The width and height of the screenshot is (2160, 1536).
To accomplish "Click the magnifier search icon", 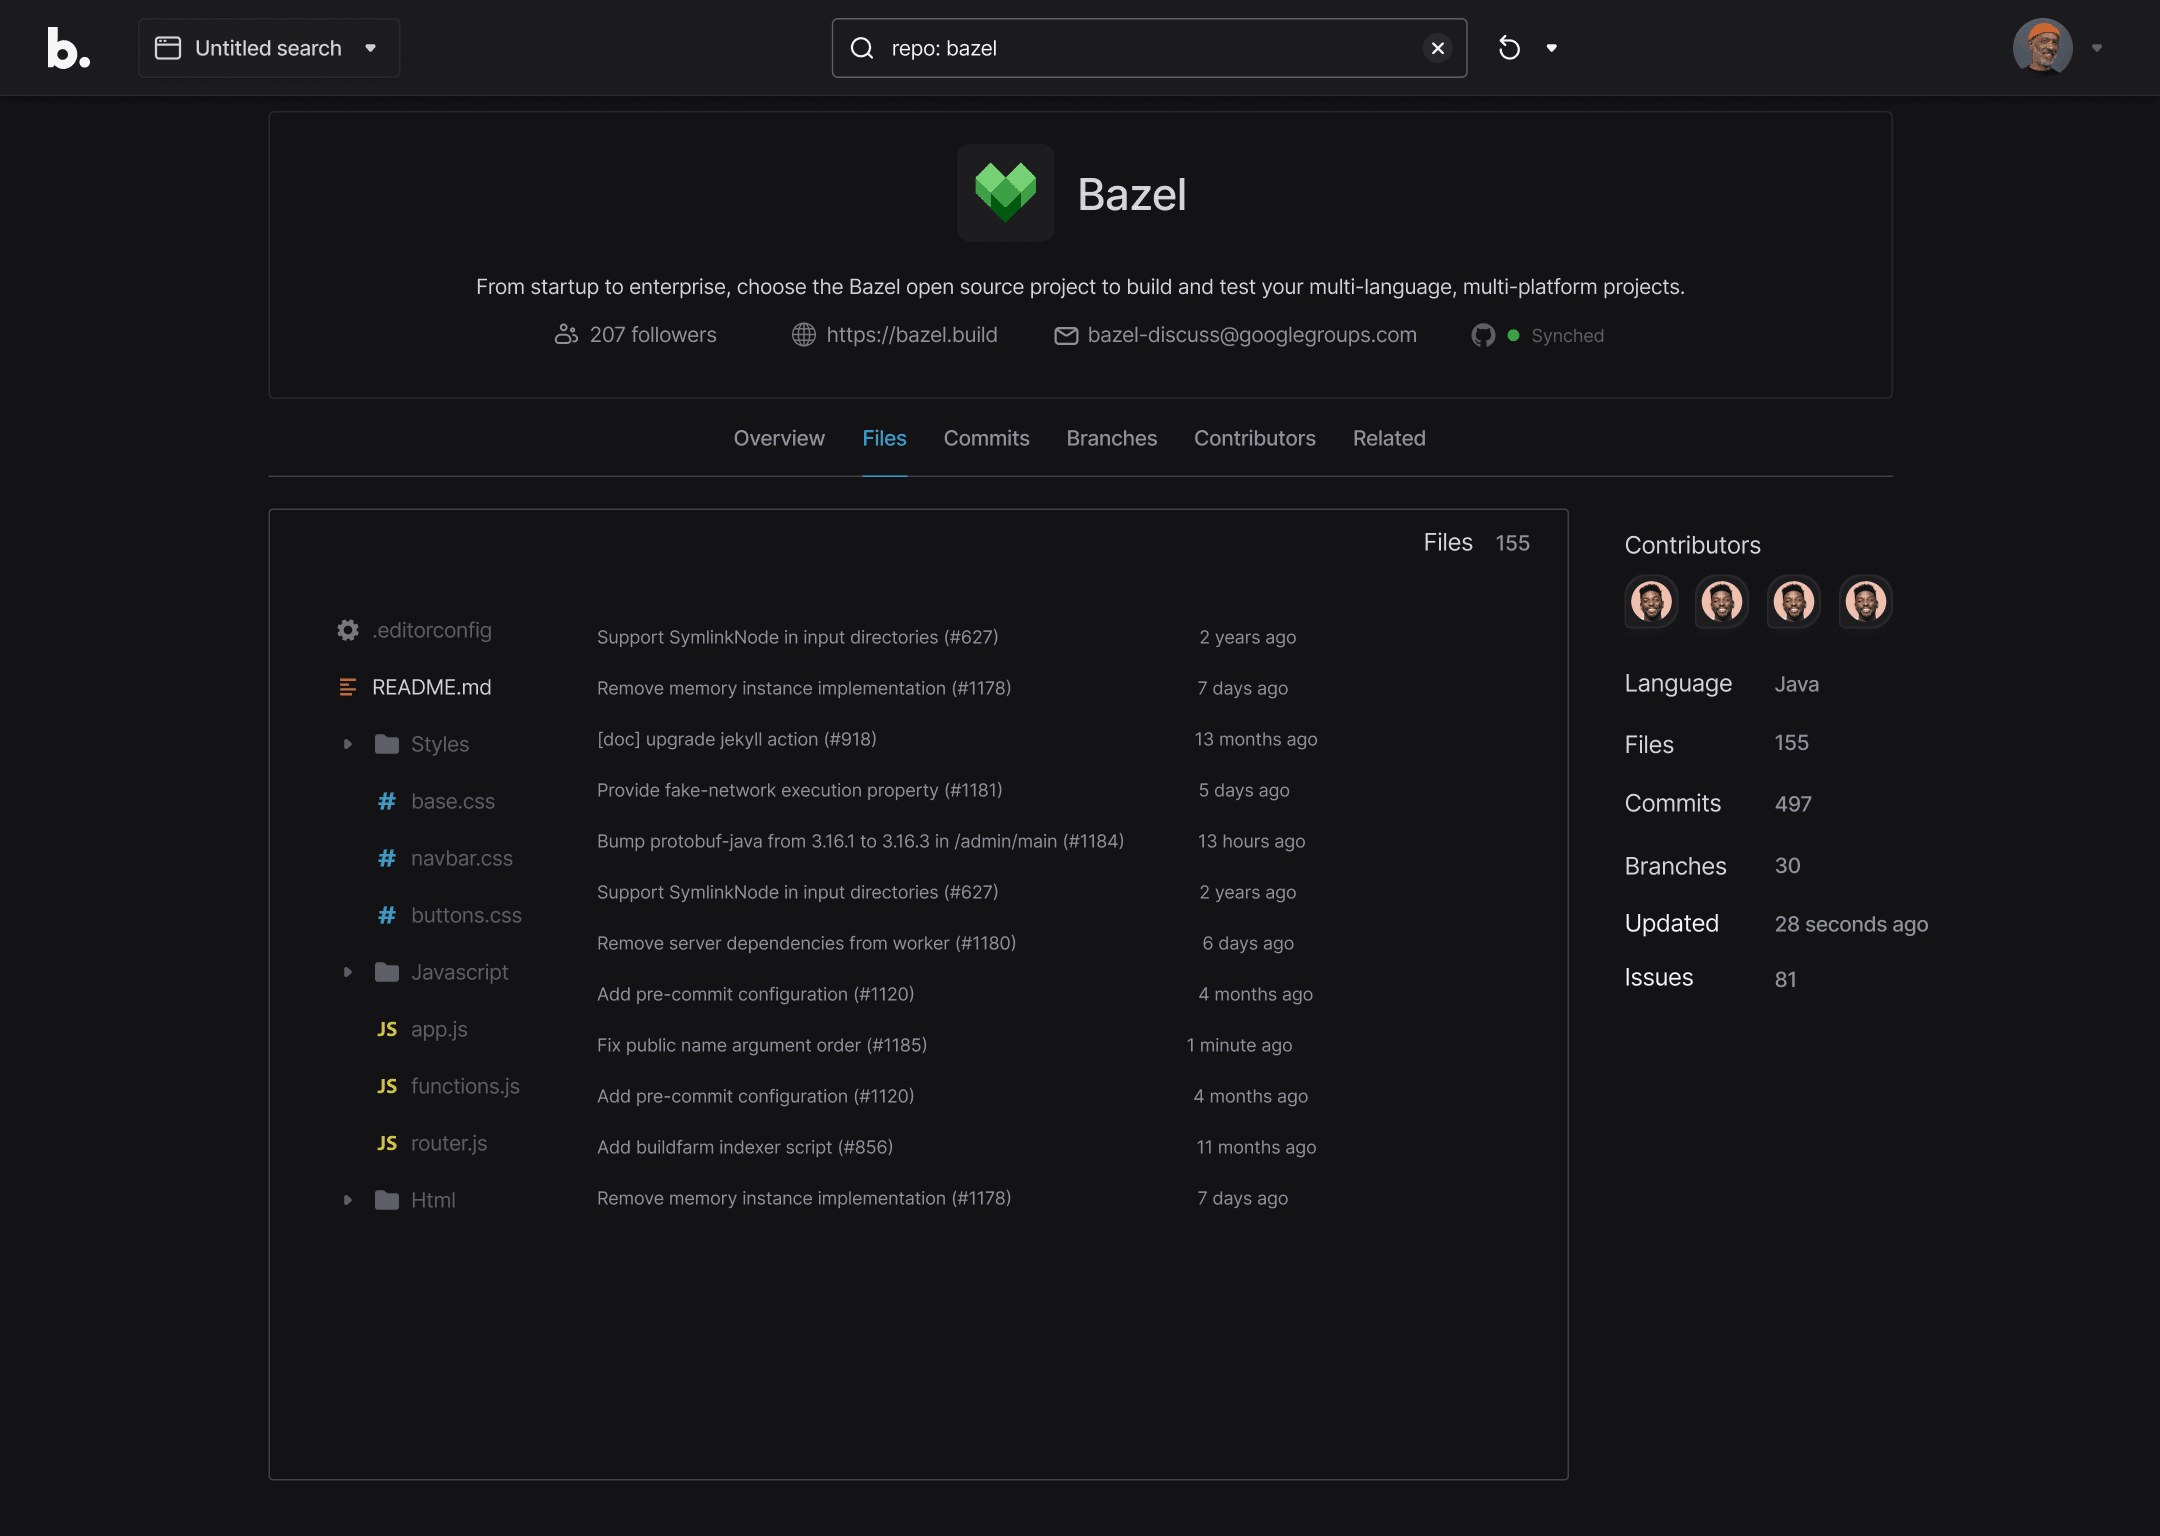I will (x=862, y=48).
